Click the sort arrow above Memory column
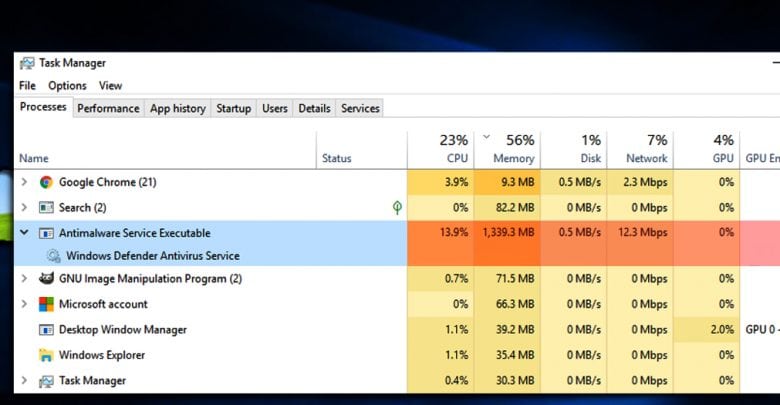Image resolution: width=780 pixels, height=405 pixels. 487,137
